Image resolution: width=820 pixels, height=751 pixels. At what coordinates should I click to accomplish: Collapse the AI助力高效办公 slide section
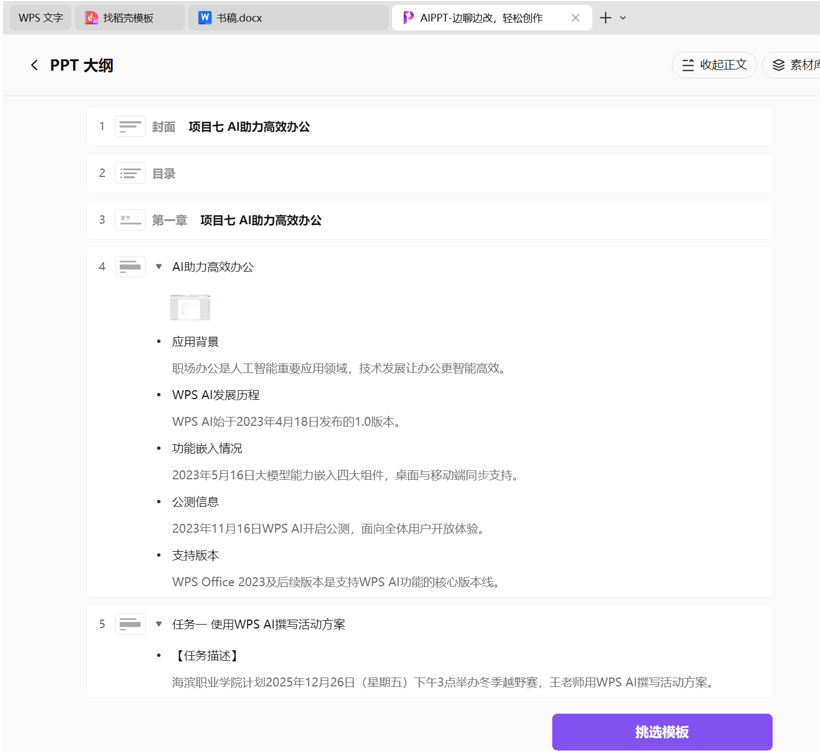(x=159, y=267)
